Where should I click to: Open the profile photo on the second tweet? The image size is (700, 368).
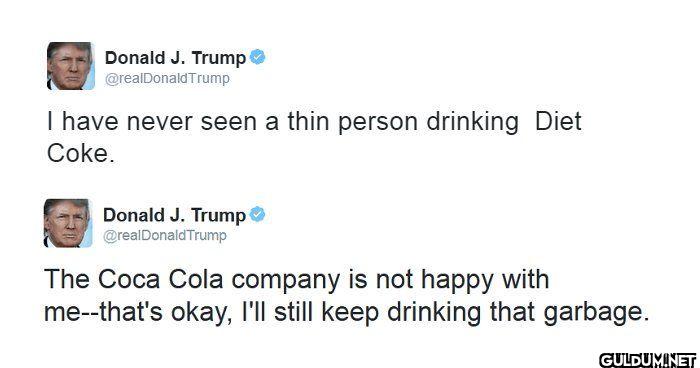68,223
